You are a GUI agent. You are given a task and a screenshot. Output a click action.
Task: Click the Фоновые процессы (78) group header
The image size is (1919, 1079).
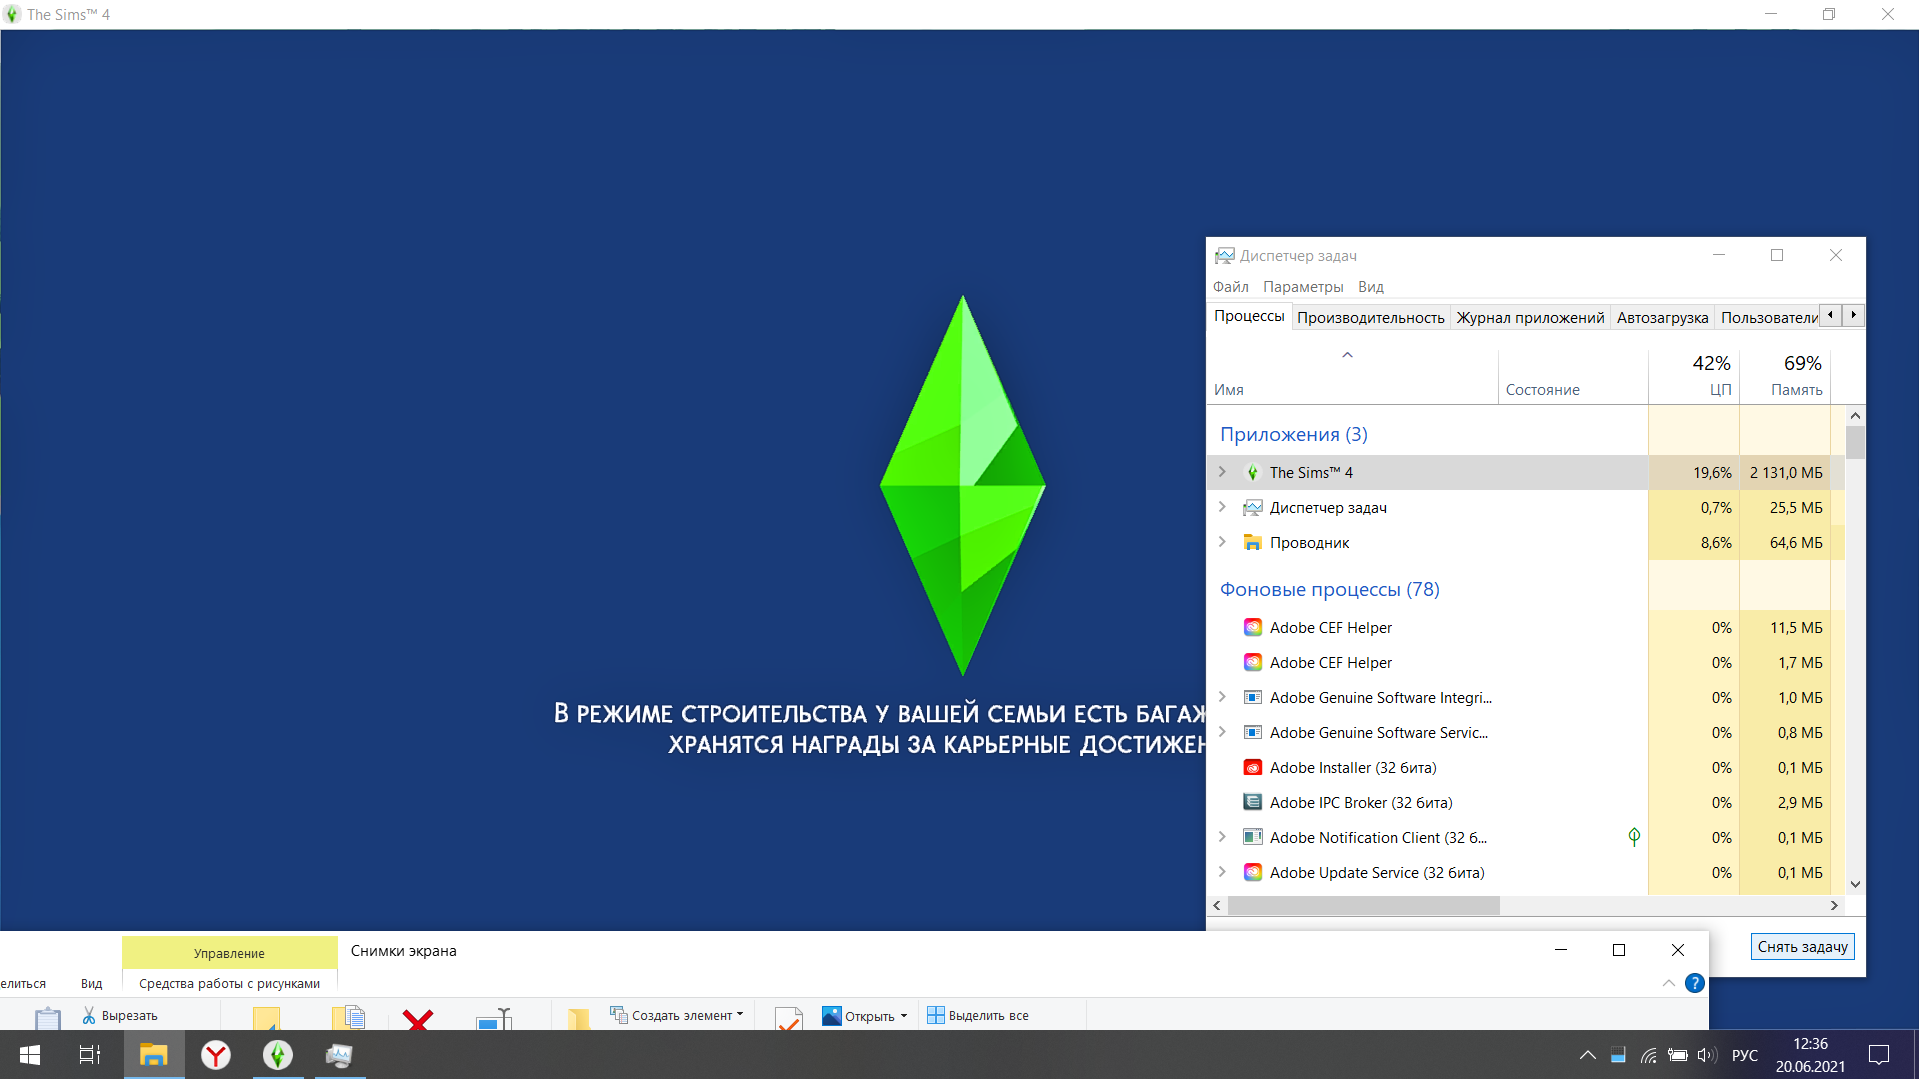pyautogui.click(x=1329, y=589)
